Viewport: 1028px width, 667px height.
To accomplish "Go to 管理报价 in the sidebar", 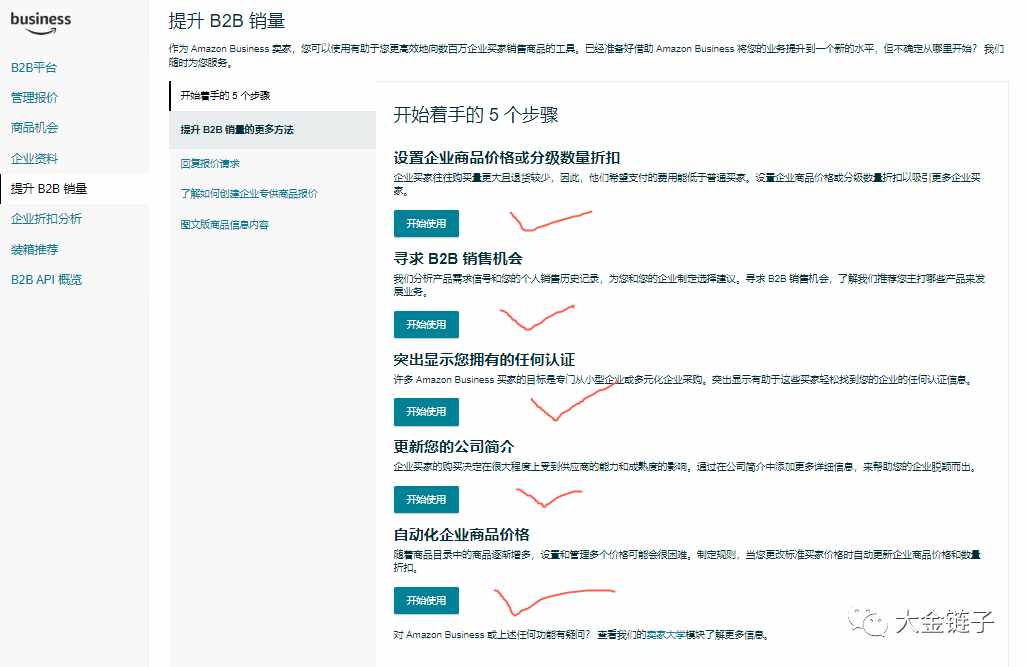I will point(34,98).
